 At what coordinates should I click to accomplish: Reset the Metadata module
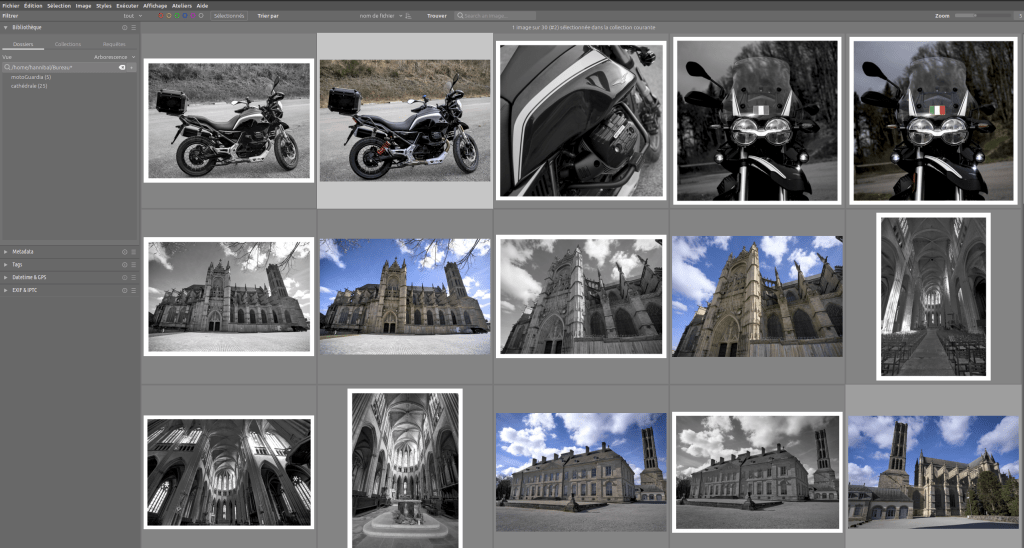pos(125,251)
